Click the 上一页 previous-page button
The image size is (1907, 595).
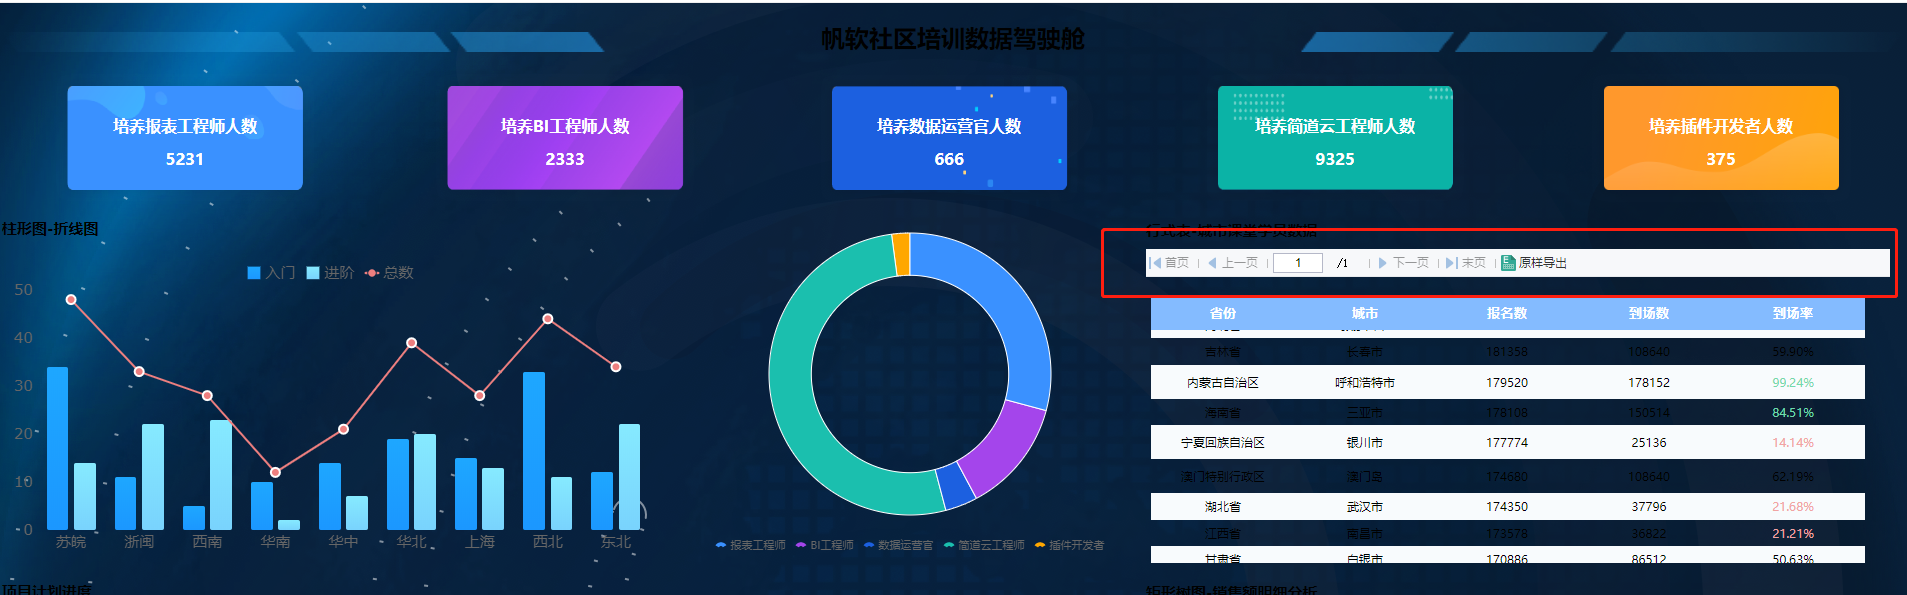click(x=1232, y=263)
